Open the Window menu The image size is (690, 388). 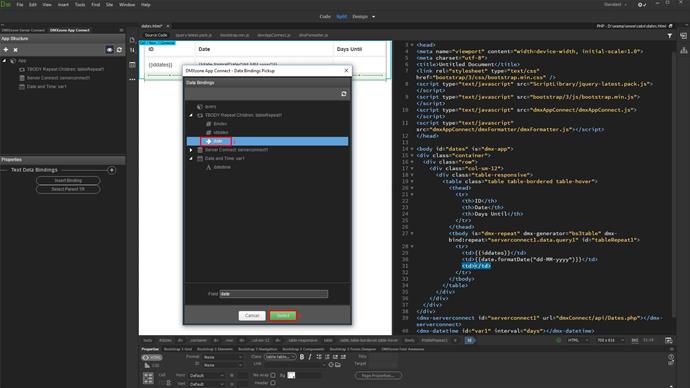(x=127, y=4)
